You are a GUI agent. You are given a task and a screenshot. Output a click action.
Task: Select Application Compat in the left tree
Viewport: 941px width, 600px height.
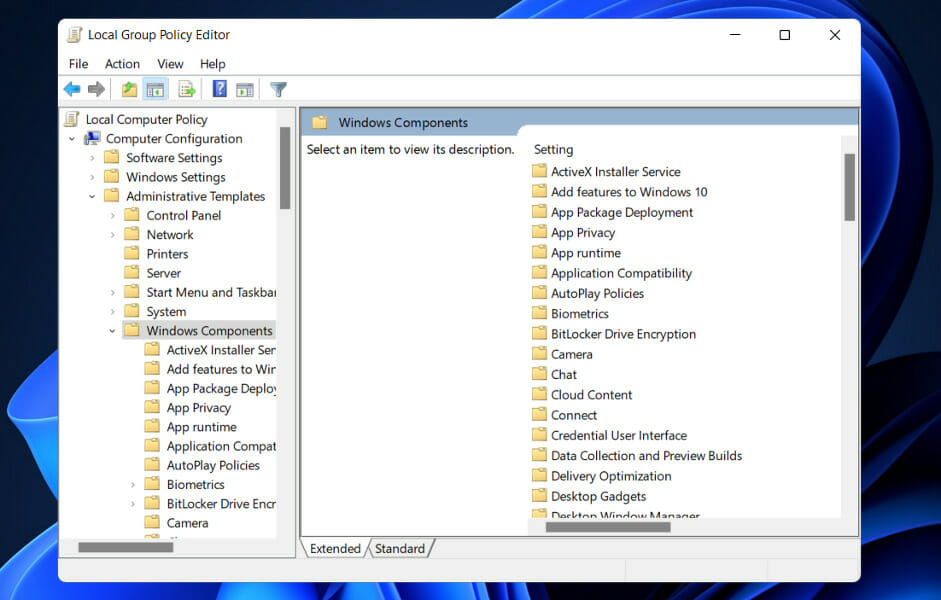221,446
